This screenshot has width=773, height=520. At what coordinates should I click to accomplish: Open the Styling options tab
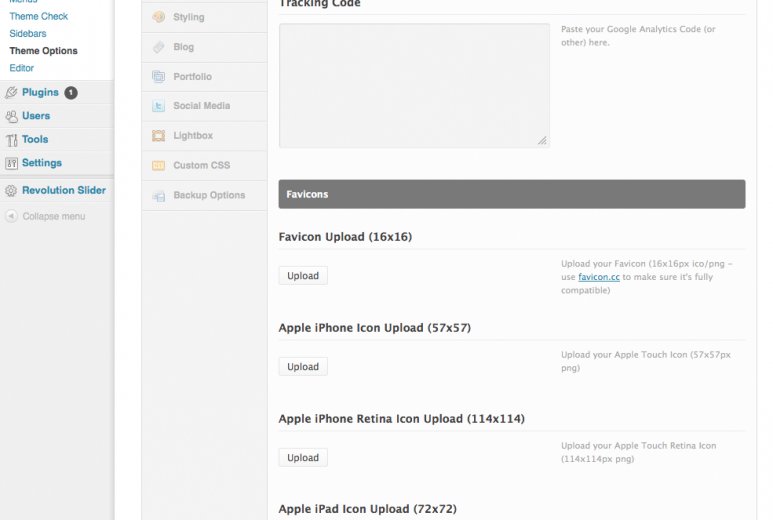pyautogui.click(x=204, y=17)
